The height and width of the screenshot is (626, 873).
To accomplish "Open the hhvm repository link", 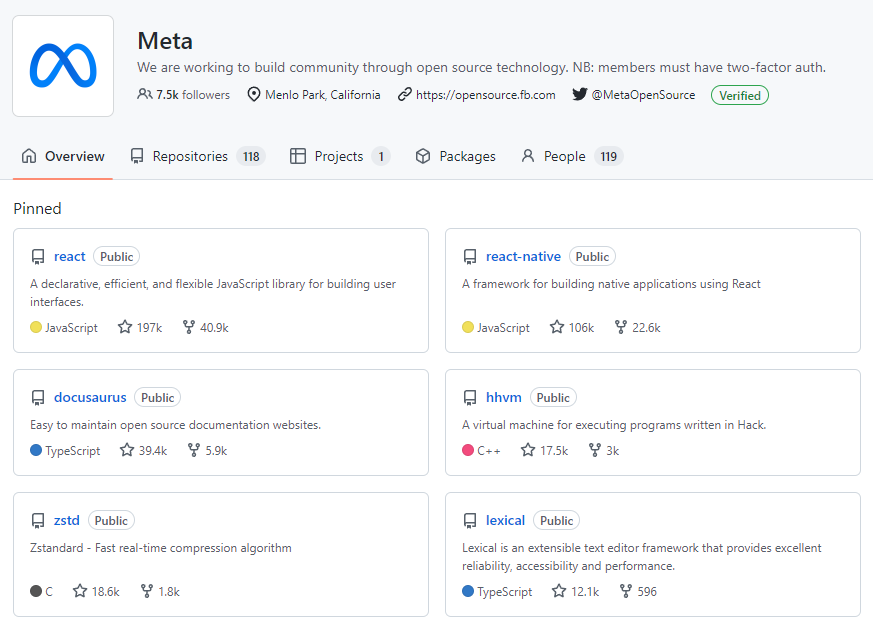I will click(504, 397).
